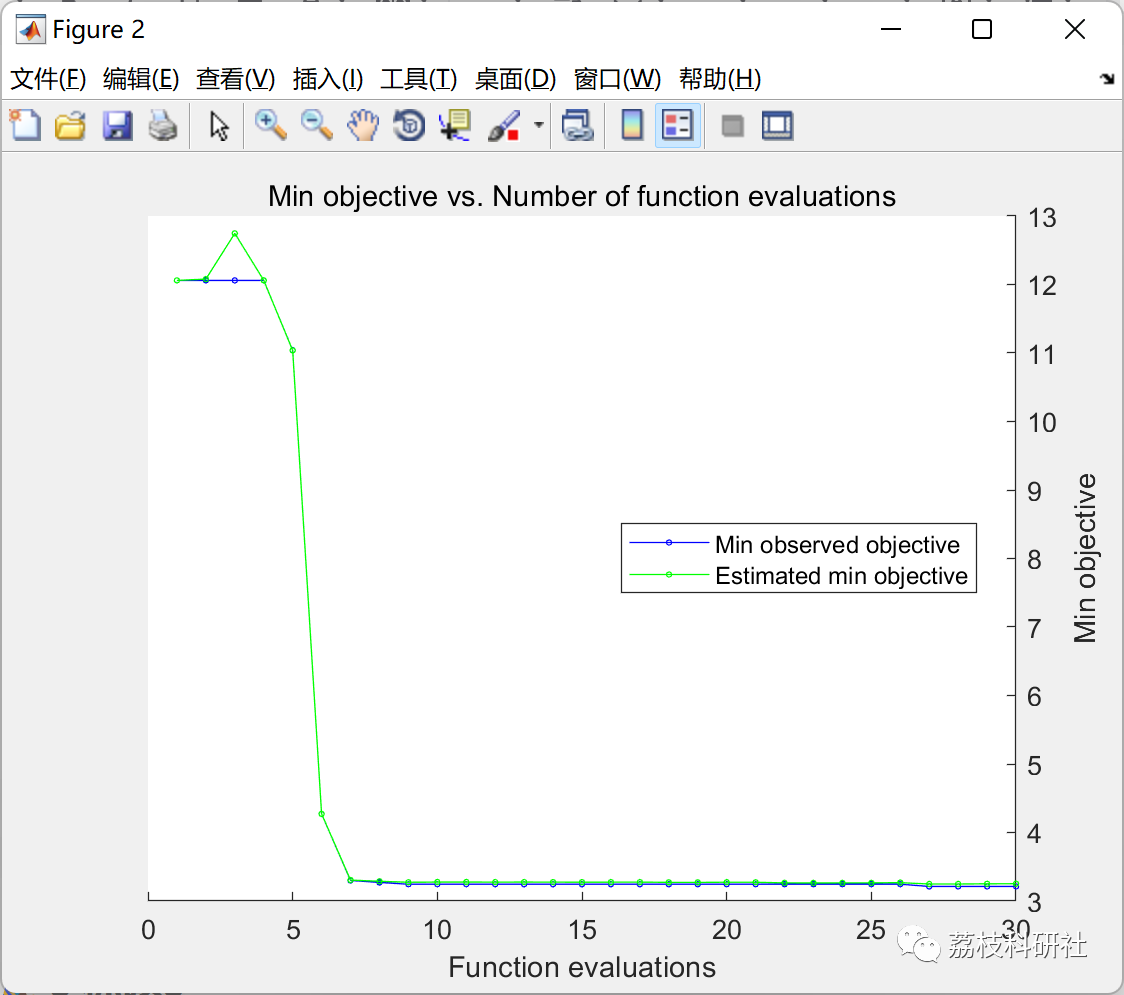Activate the Zoom Out magnifier tool
The width and height of the screenshot is (1124, 995).
317,125
